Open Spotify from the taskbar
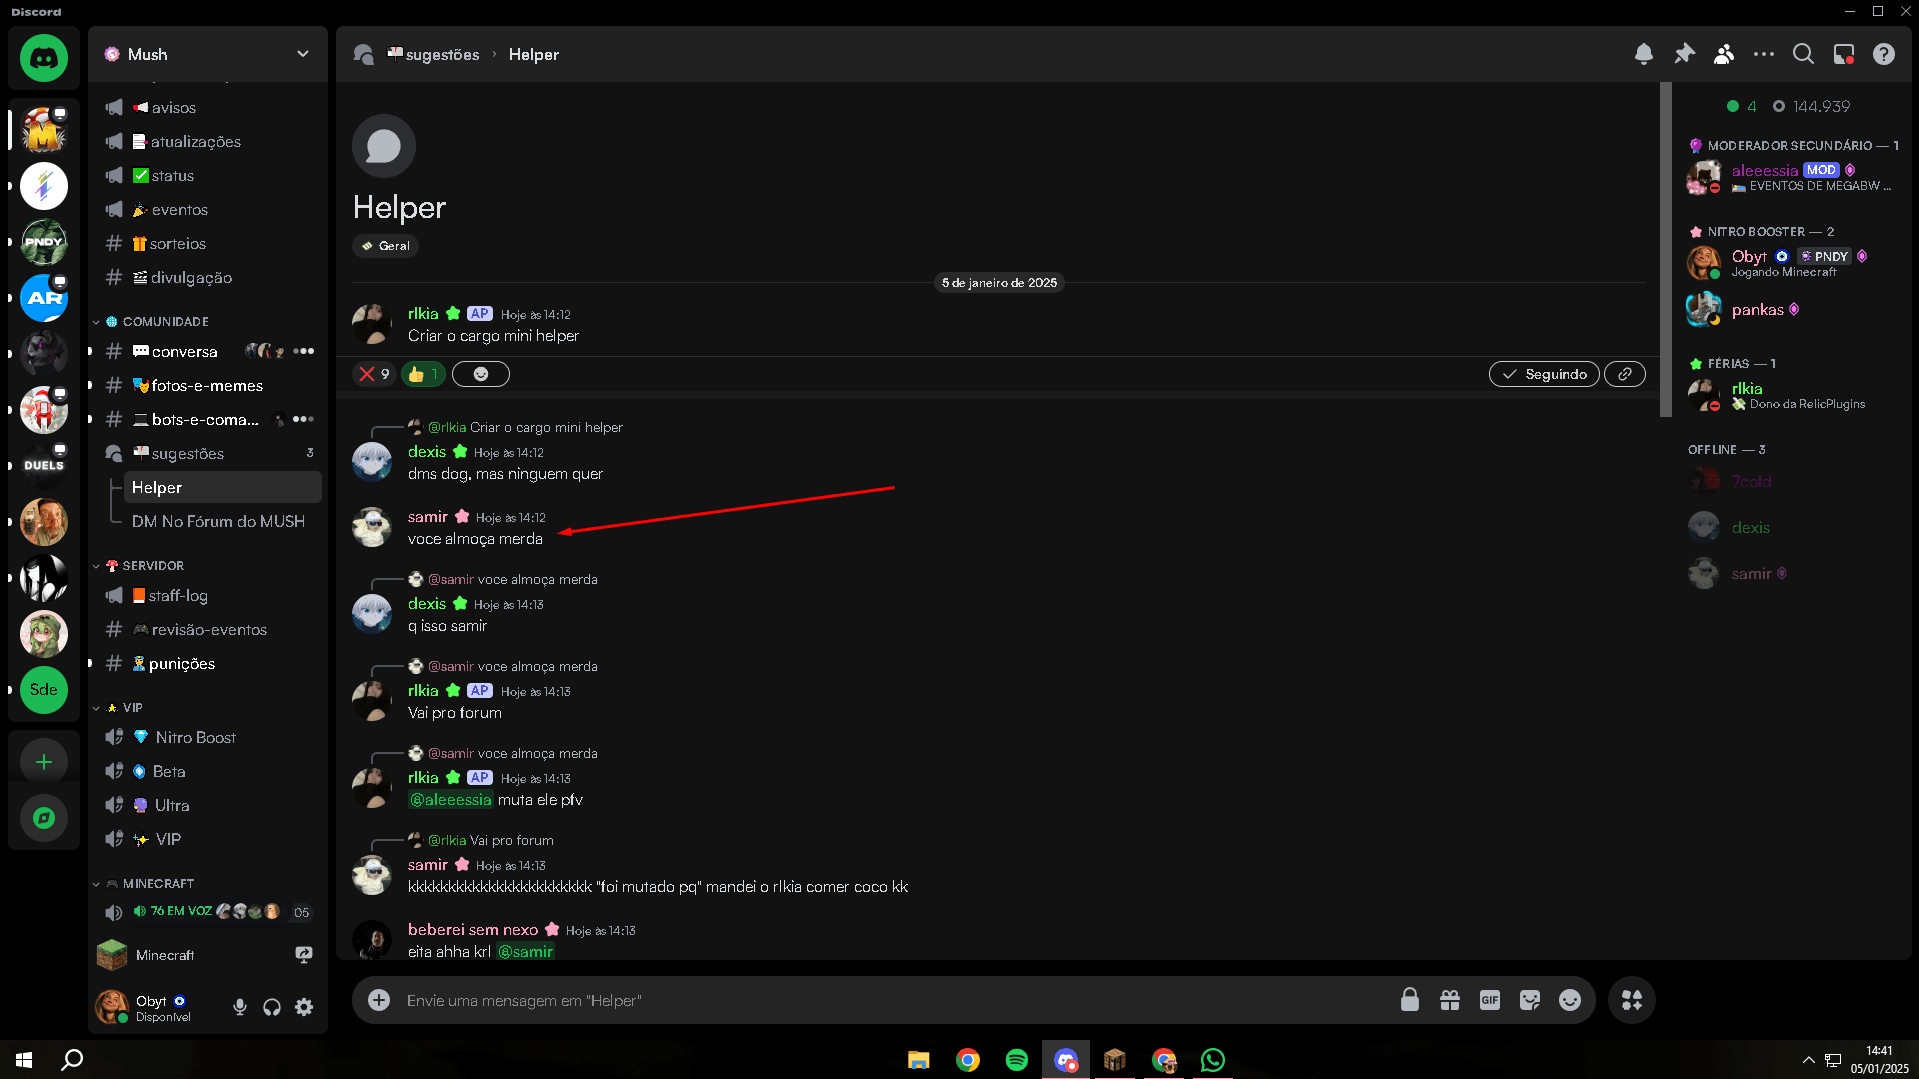The height and width of the screenshot is (1079, 1919). tap(1017, 1060)
